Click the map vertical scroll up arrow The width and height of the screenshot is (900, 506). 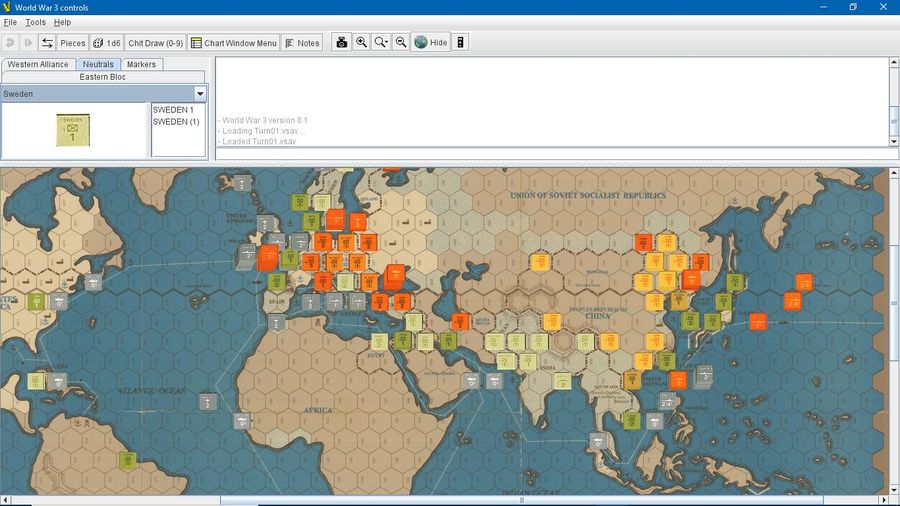(x=894, y=173)
